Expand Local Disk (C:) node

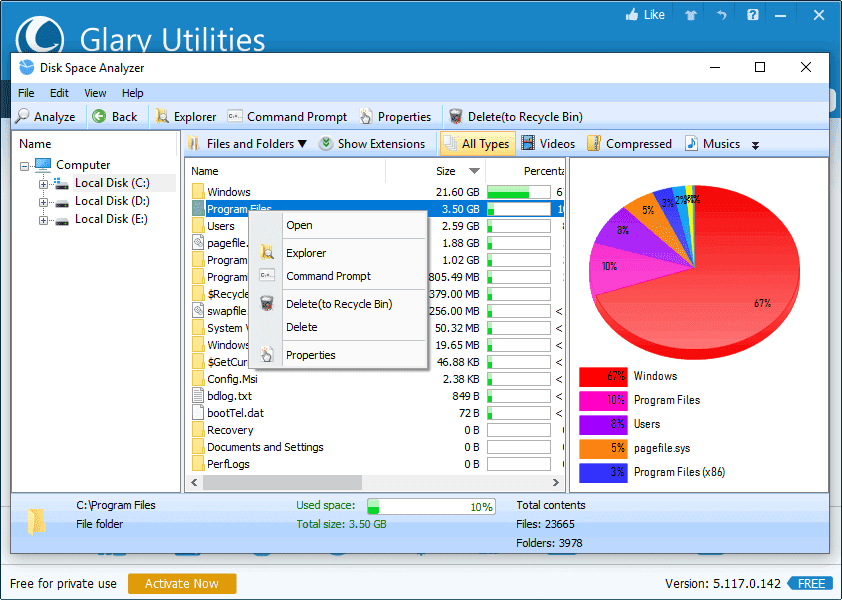43,184
